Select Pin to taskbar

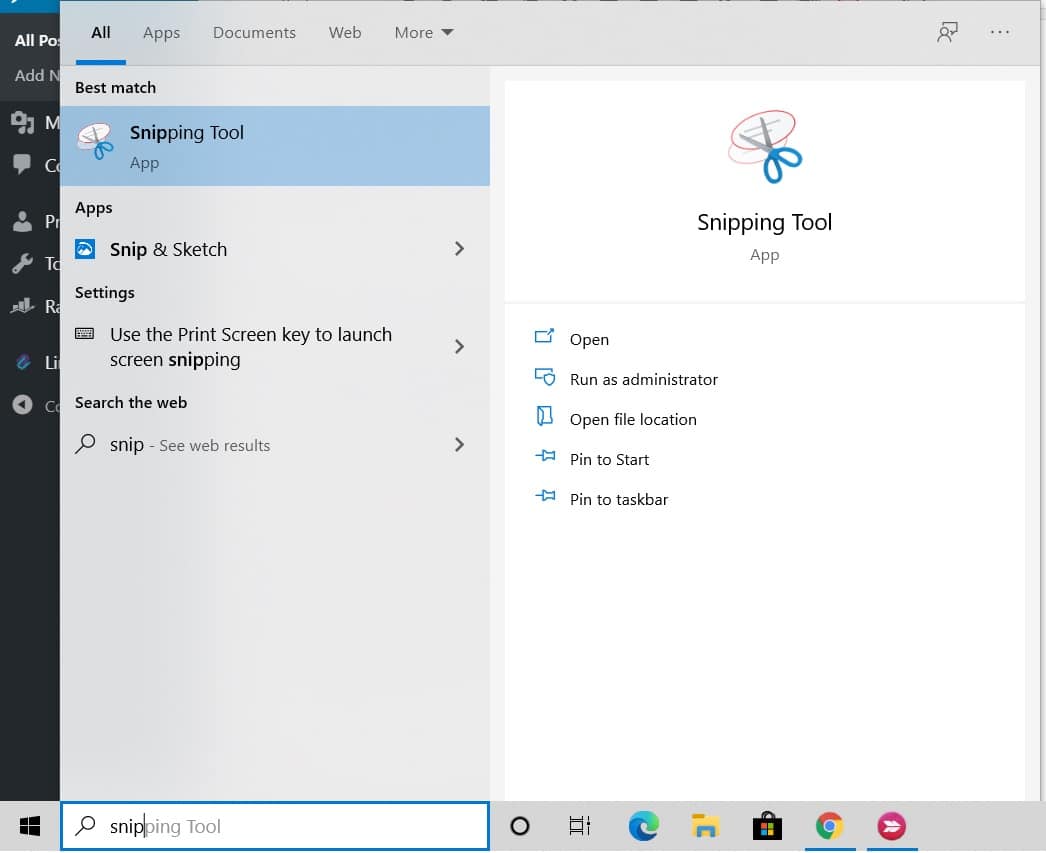point(619,500)
